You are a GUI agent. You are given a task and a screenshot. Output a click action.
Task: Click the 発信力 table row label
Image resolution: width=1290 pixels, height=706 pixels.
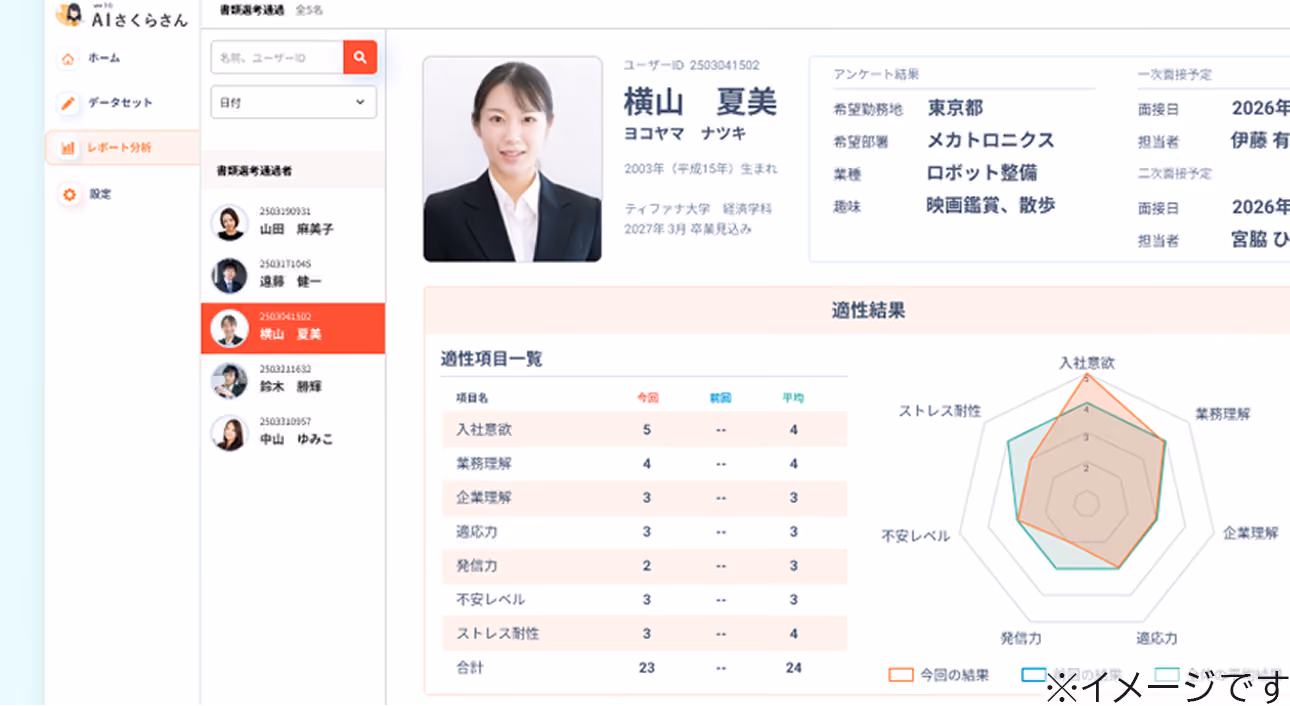[x=477, y=566]
